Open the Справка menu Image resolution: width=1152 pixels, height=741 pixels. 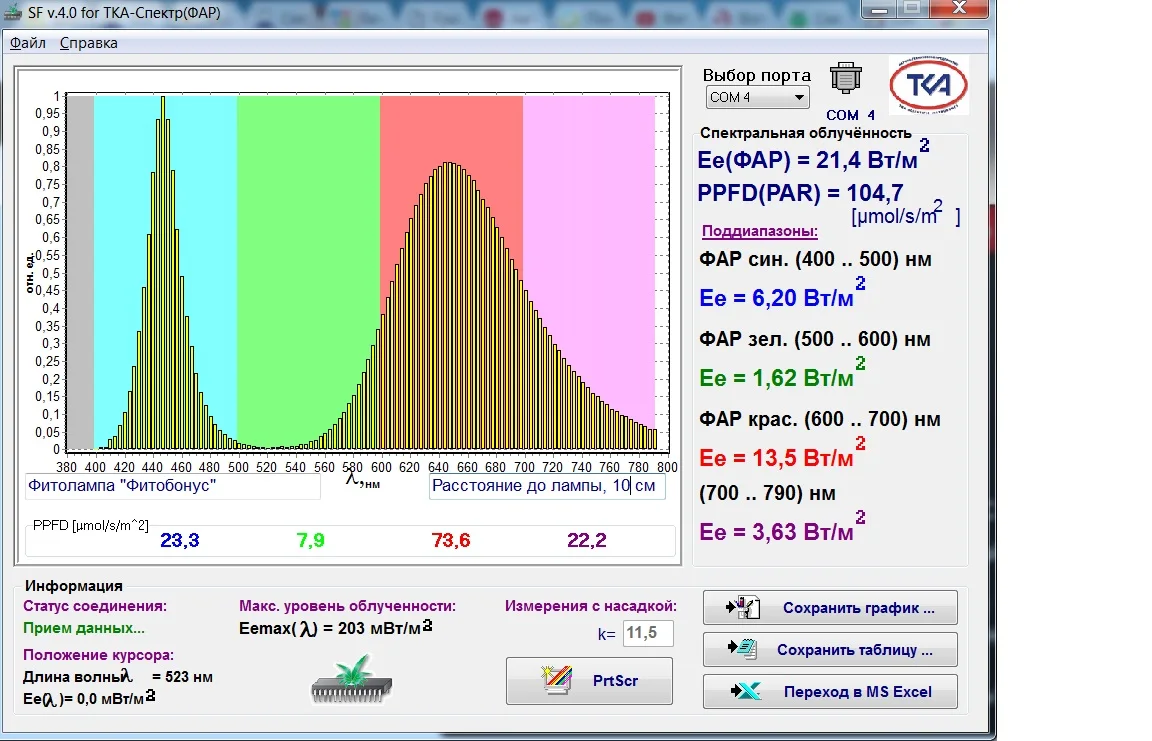pyautogui.click(x=88, y=43)
